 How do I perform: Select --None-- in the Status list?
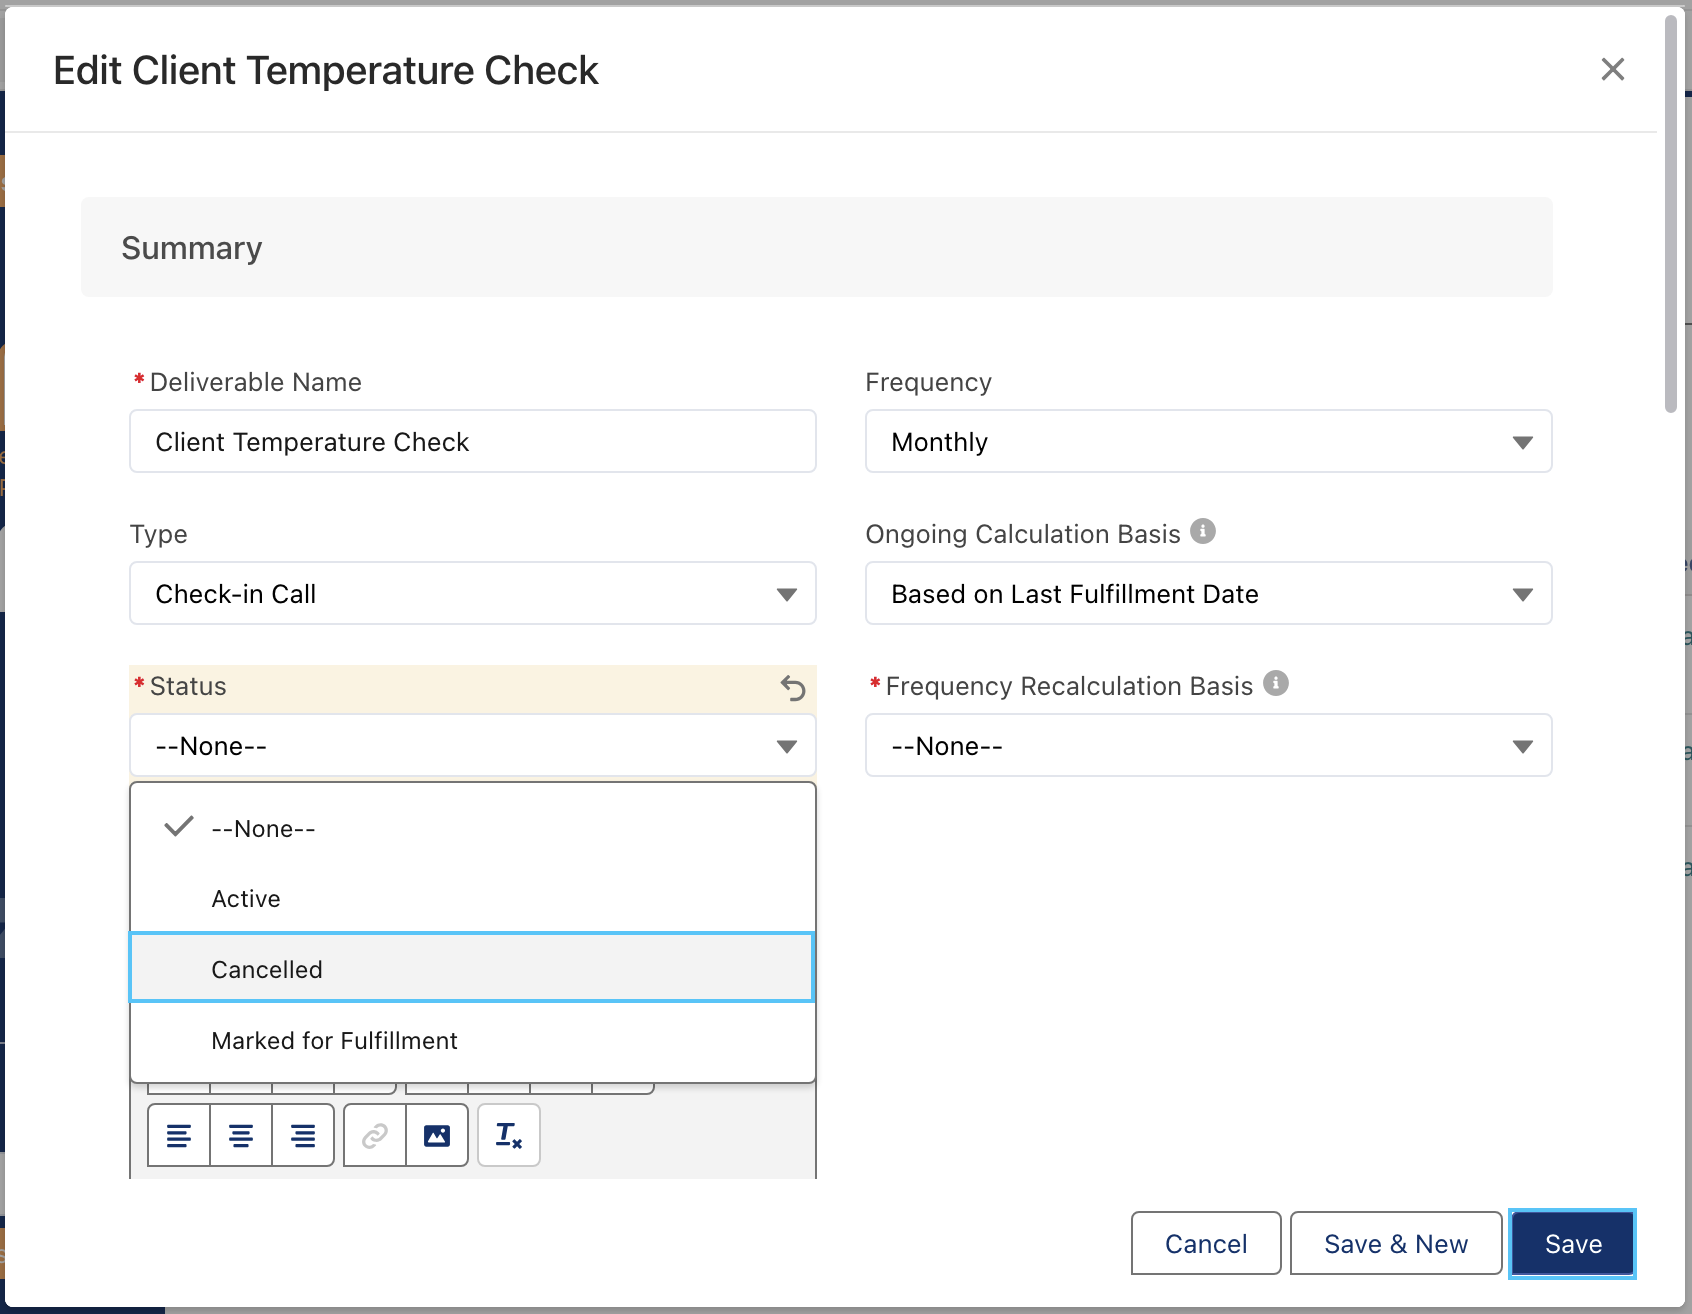point(473,828)
